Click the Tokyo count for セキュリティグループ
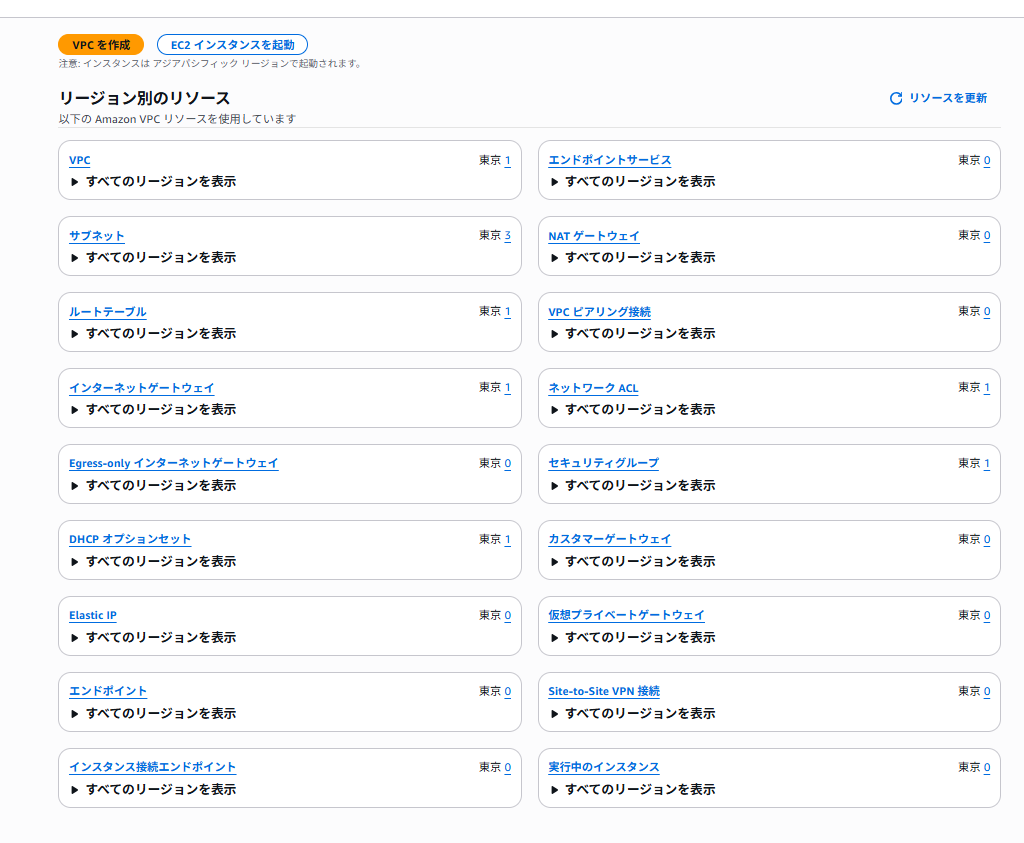The width and height of the screenshot is (1024, 843). tap(987, 464)
